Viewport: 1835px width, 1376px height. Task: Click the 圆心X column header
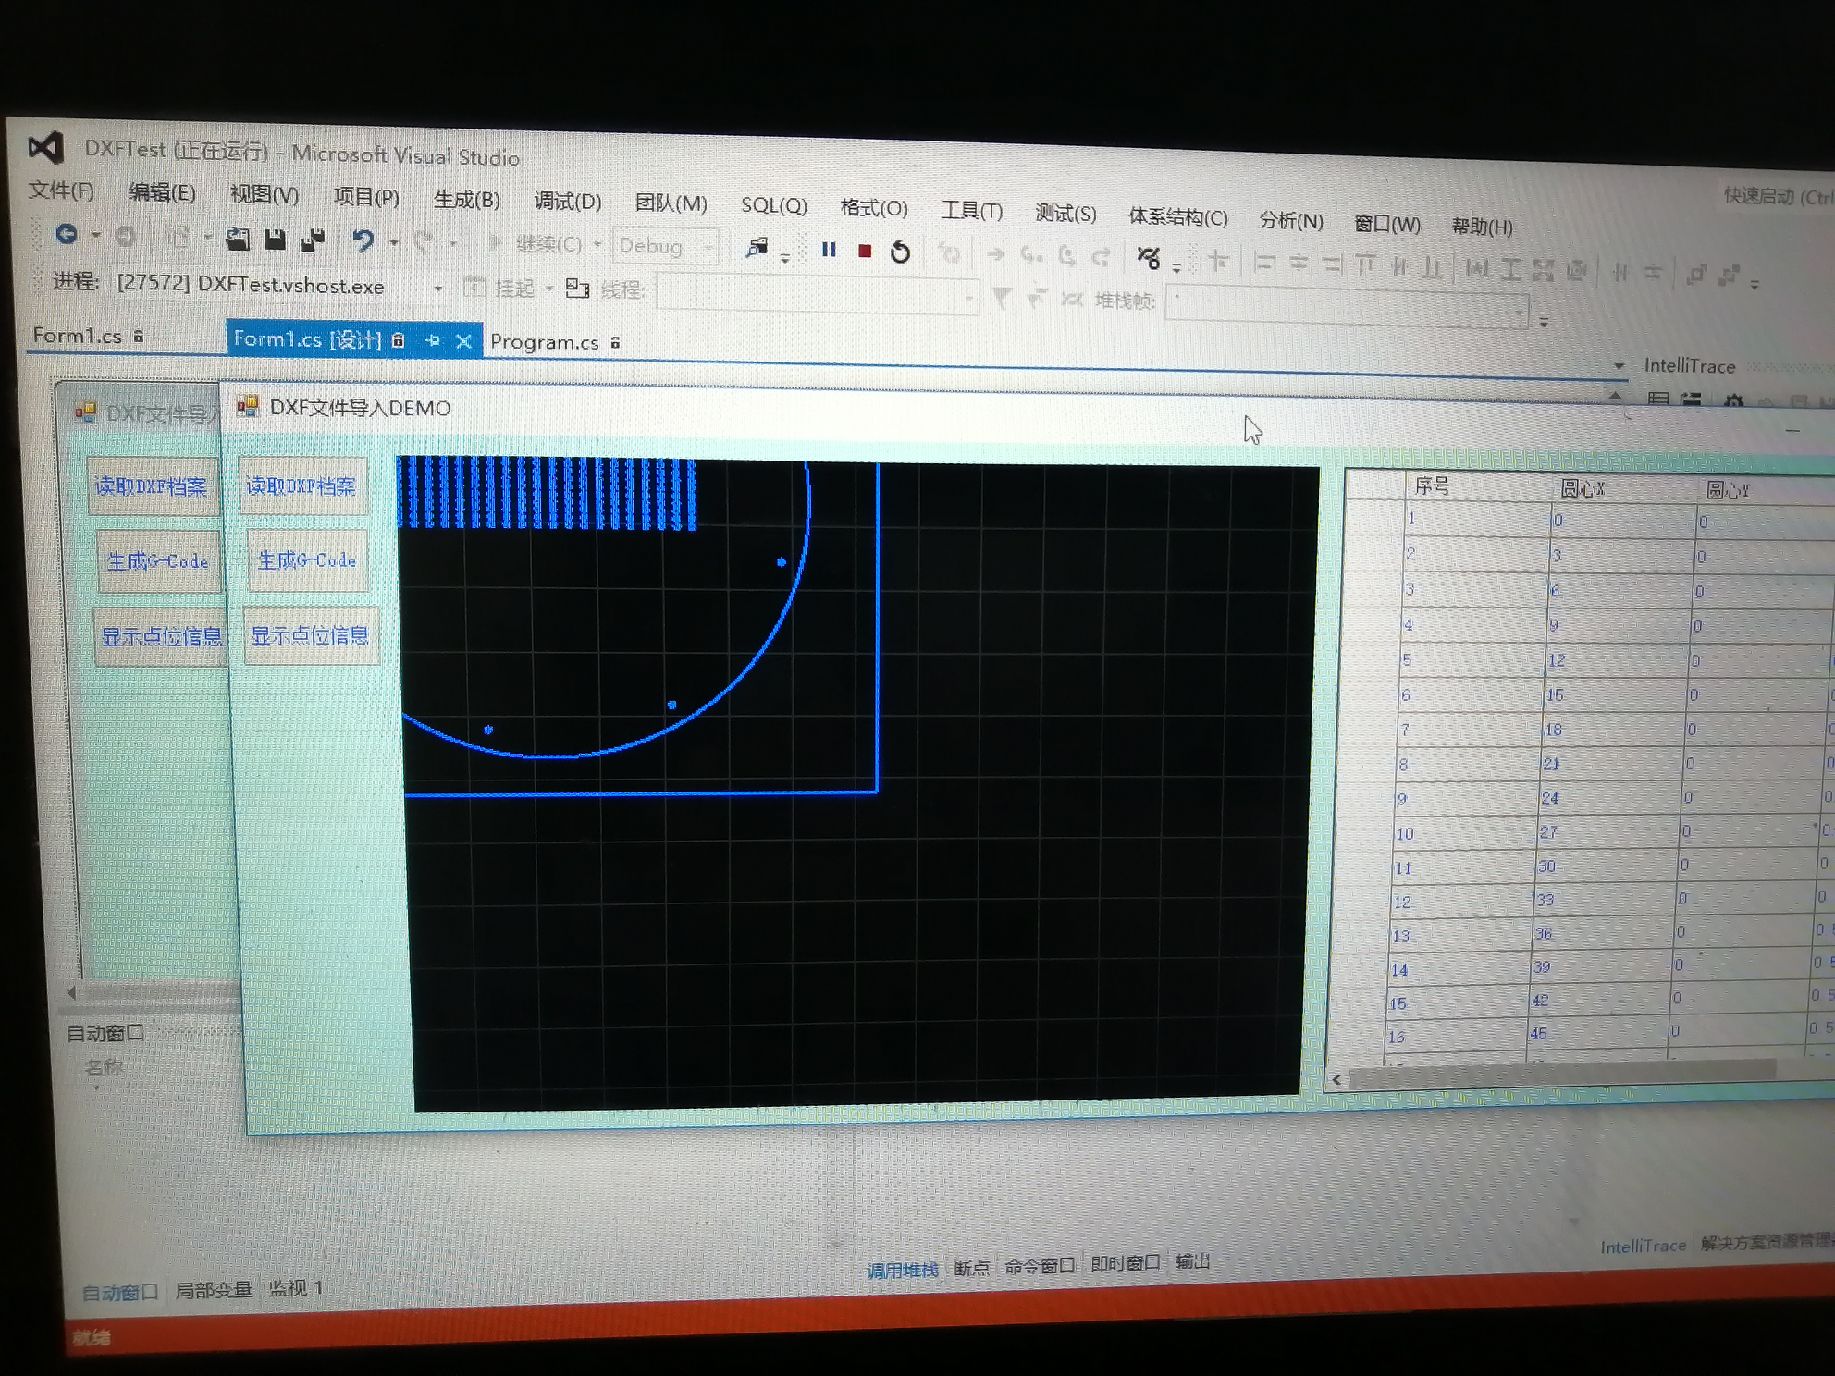[1582, 489]
